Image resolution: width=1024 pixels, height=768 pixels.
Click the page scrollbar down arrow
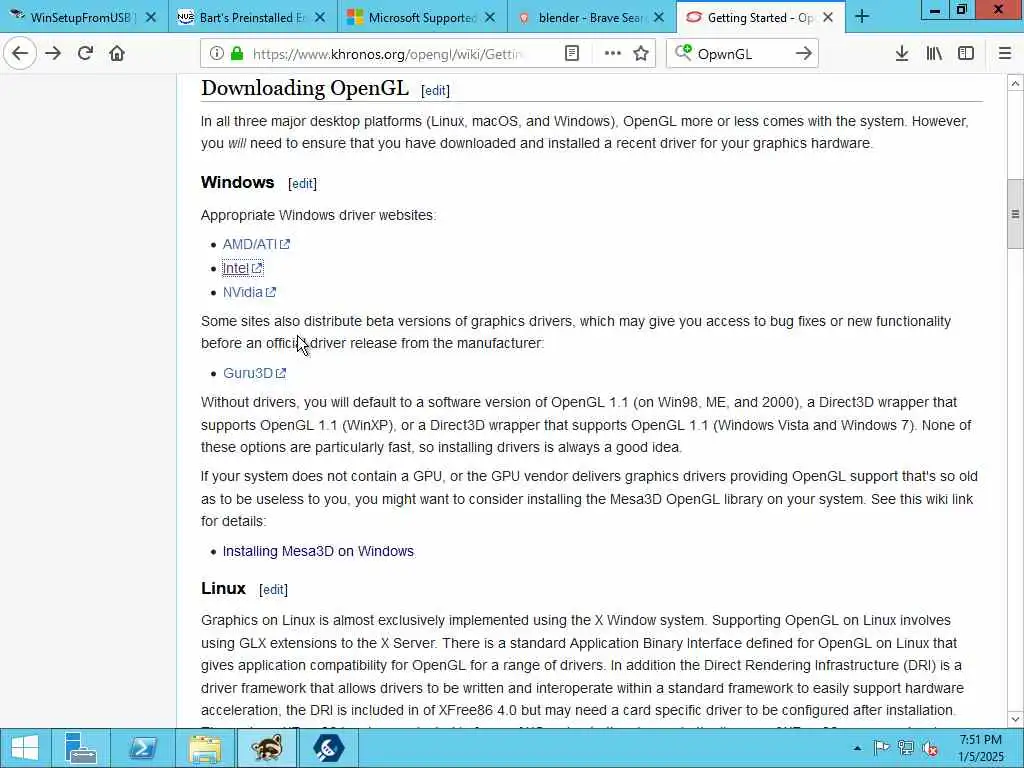1015,719
